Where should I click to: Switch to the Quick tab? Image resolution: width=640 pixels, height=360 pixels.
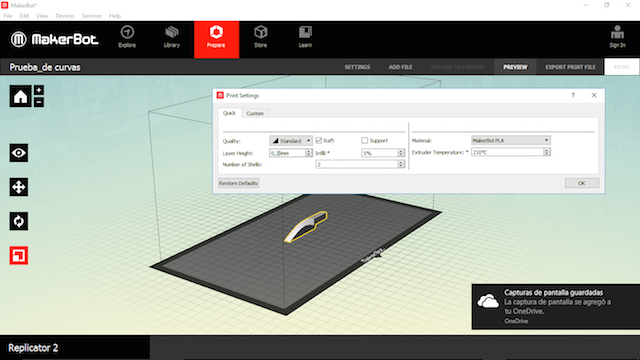[x=229, y=113]
